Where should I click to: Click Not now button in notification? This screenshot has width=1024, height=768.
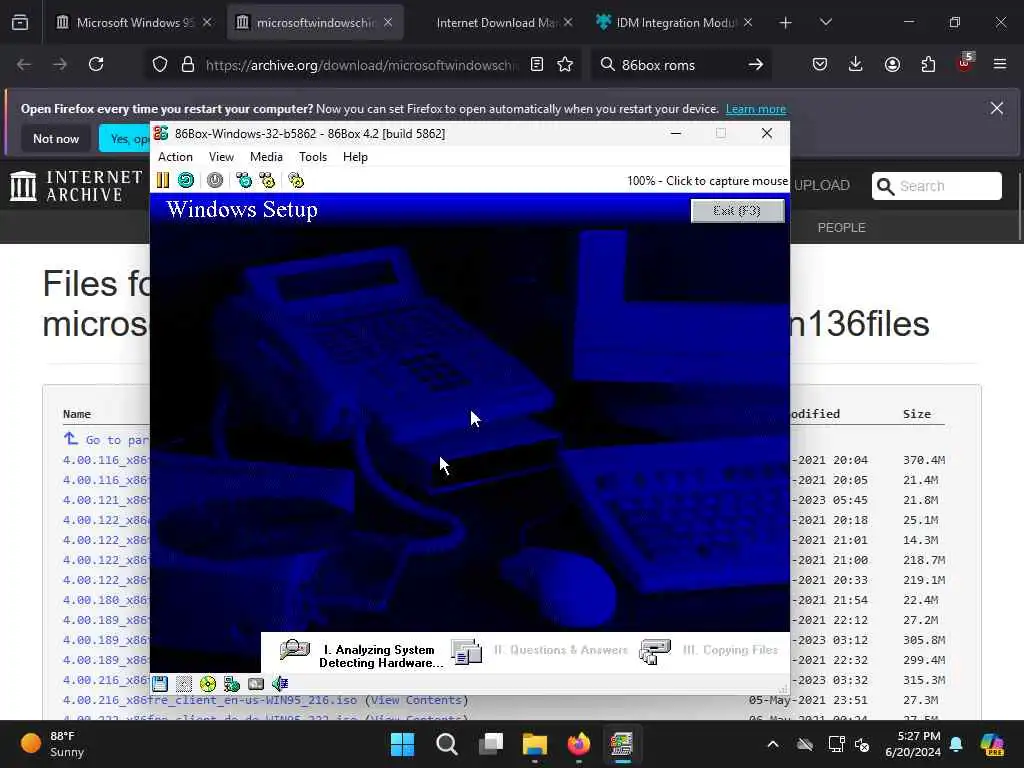coord(56,139)
